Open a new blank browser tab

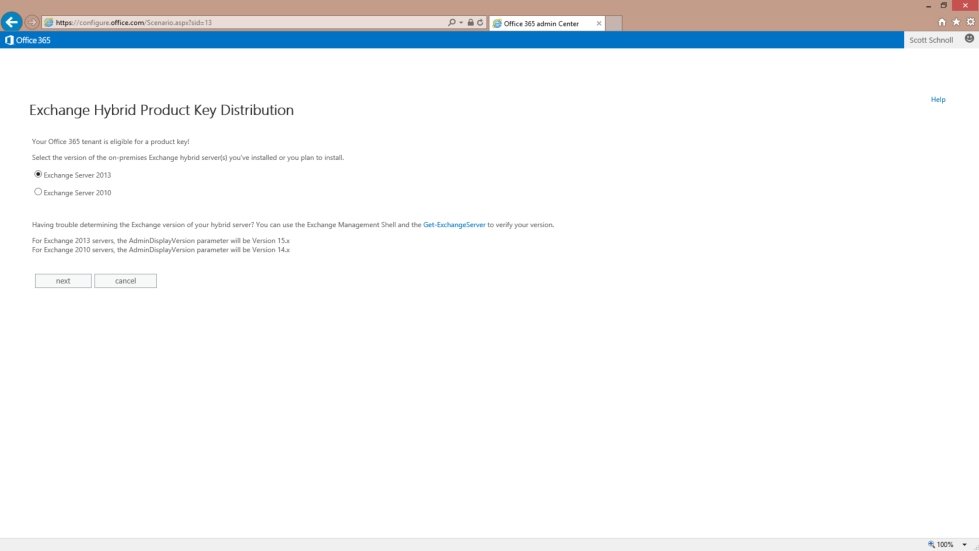tap(614, 24)
